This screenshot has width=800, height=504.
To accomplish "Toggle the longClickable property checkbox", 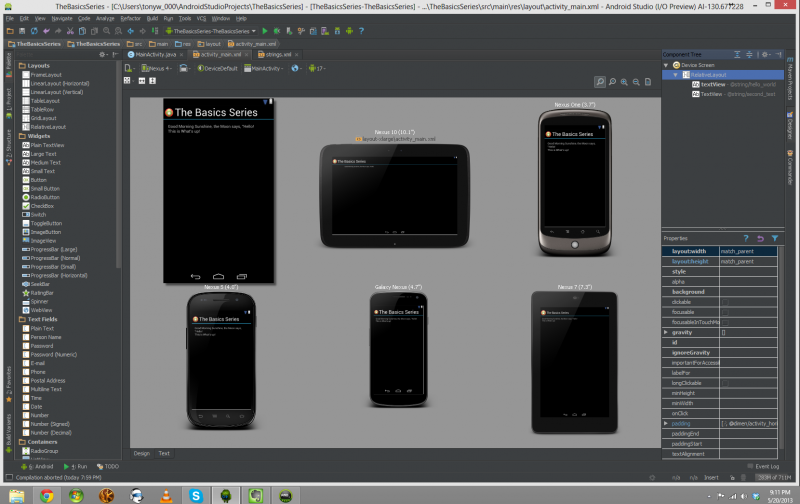I will click(725, 383).
